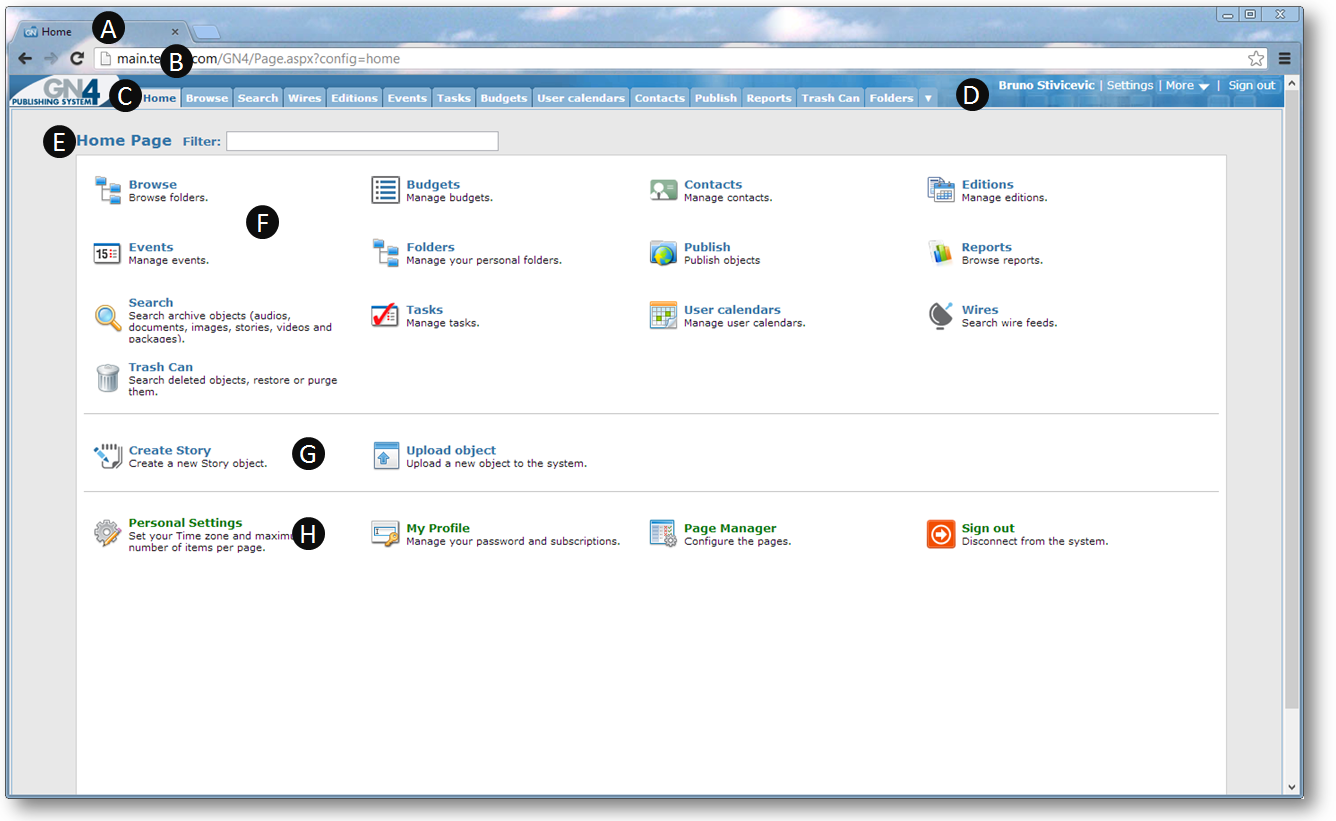Open the Chrome menu button

point(1285,59)
